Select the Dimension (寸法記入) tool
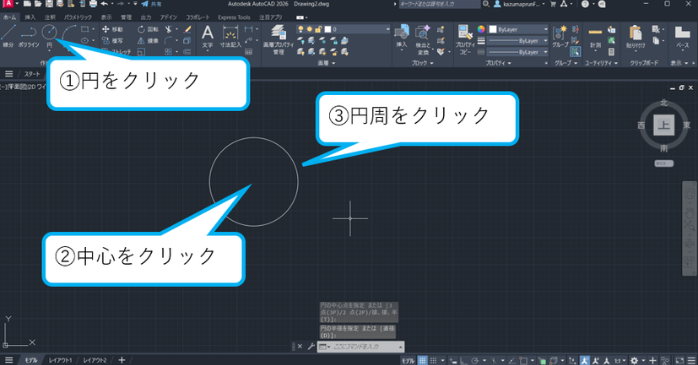The image size is (698, 365). pyautogui.click(x=230, y=36)
